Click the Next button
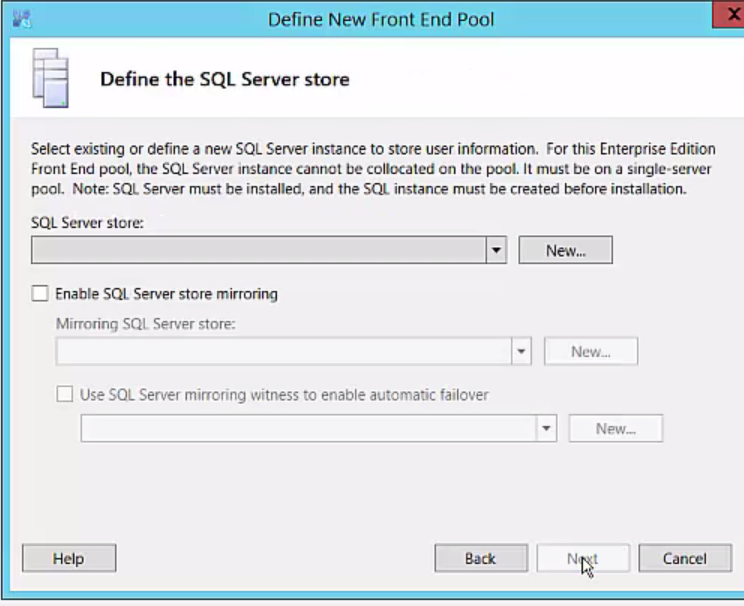 [x=583, y=558]
